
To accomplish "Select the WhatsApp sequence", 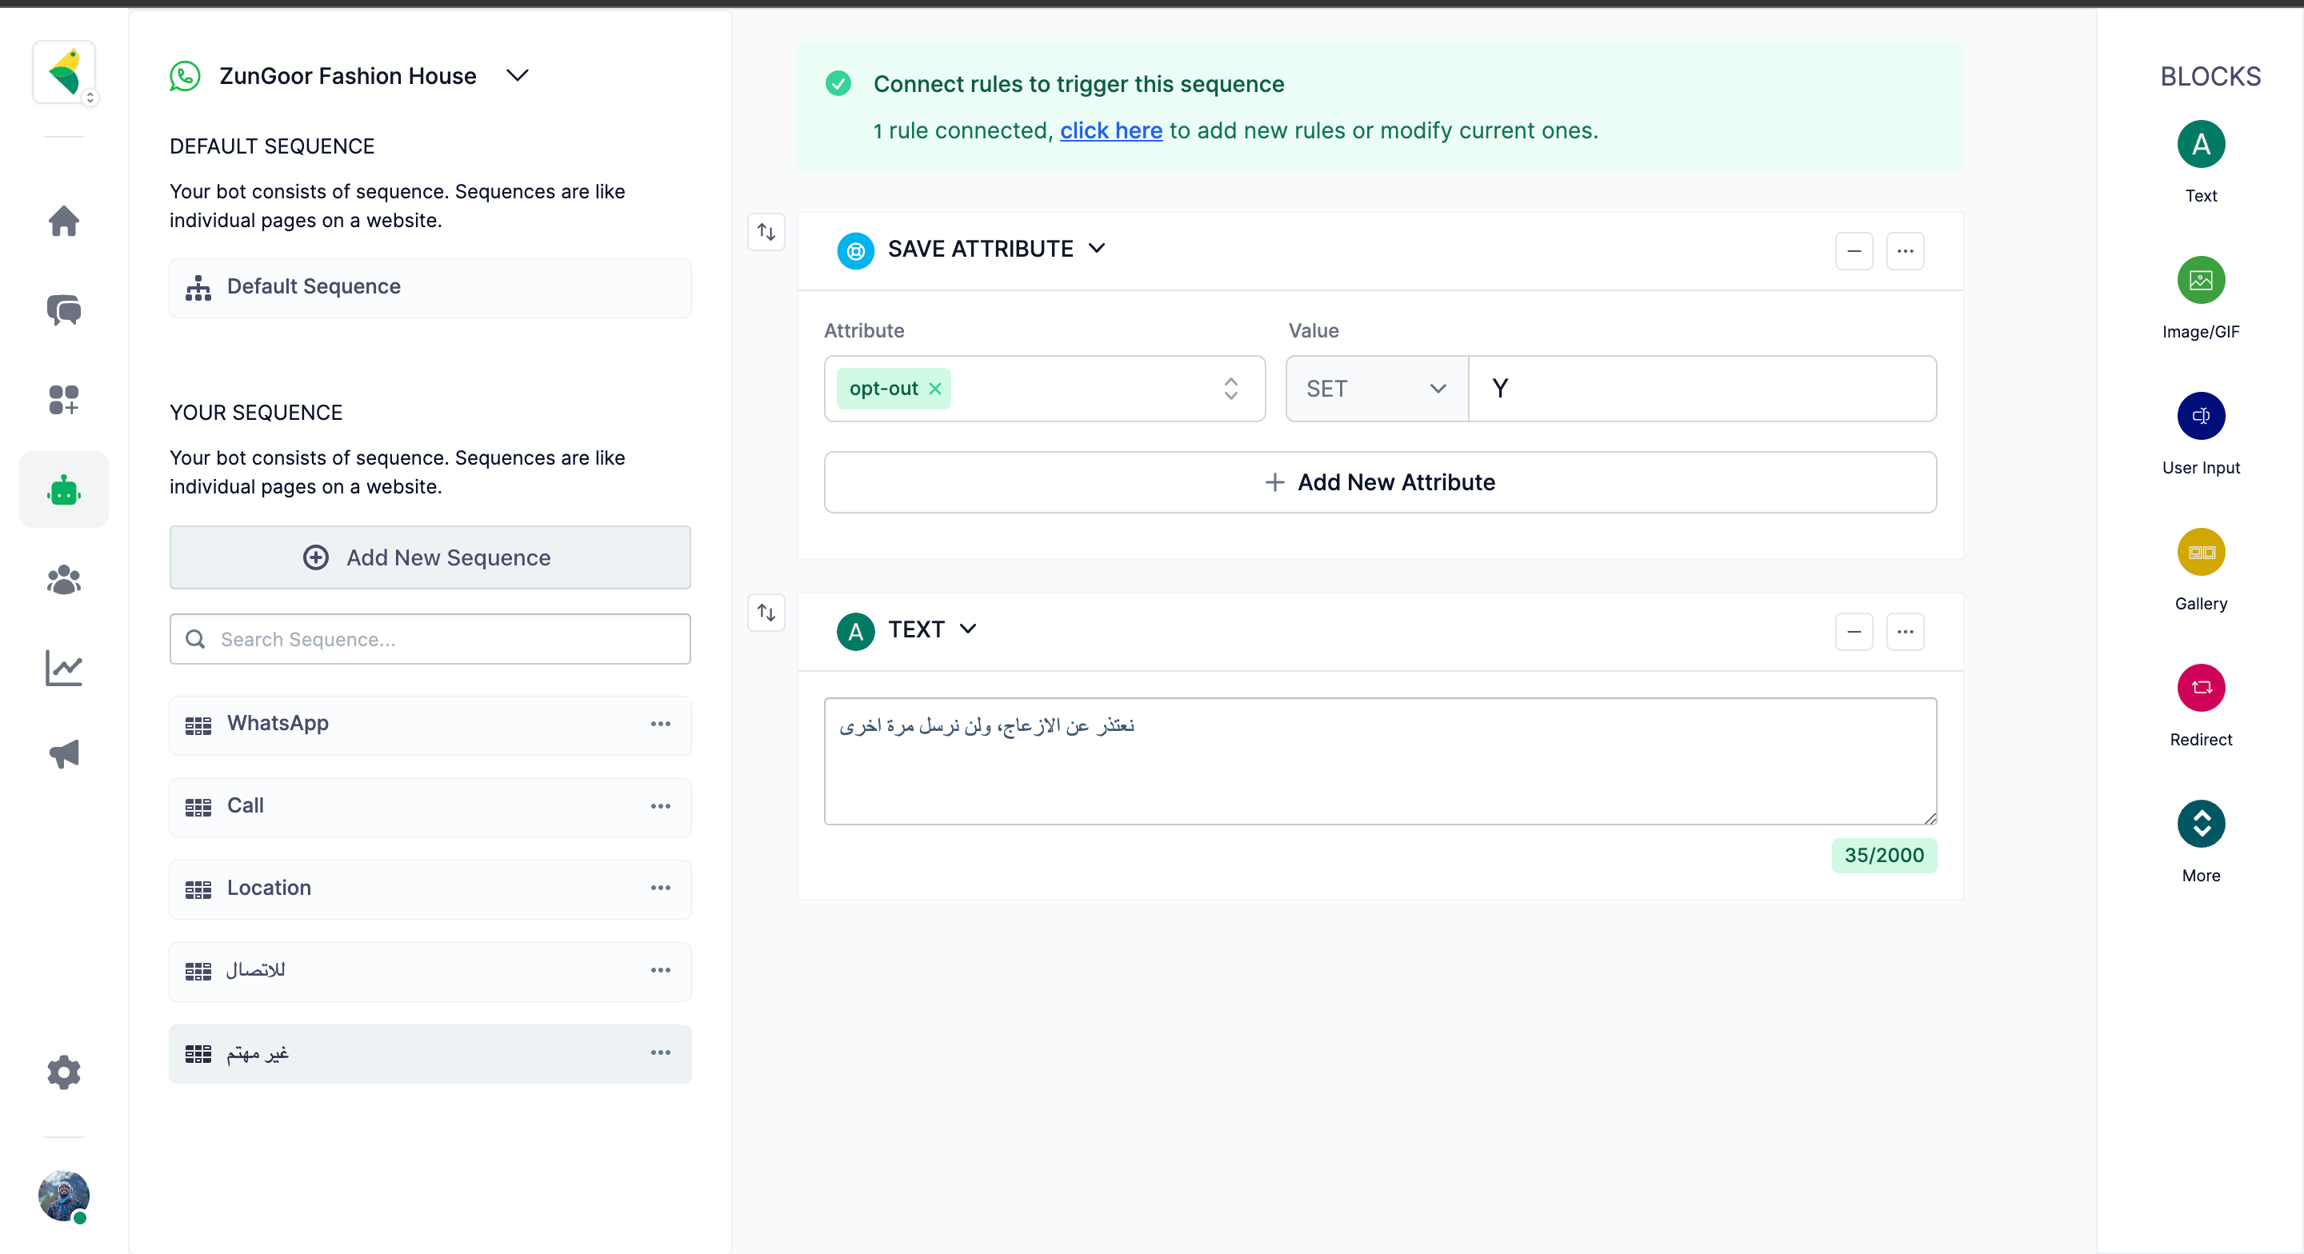I will [278, 723].
